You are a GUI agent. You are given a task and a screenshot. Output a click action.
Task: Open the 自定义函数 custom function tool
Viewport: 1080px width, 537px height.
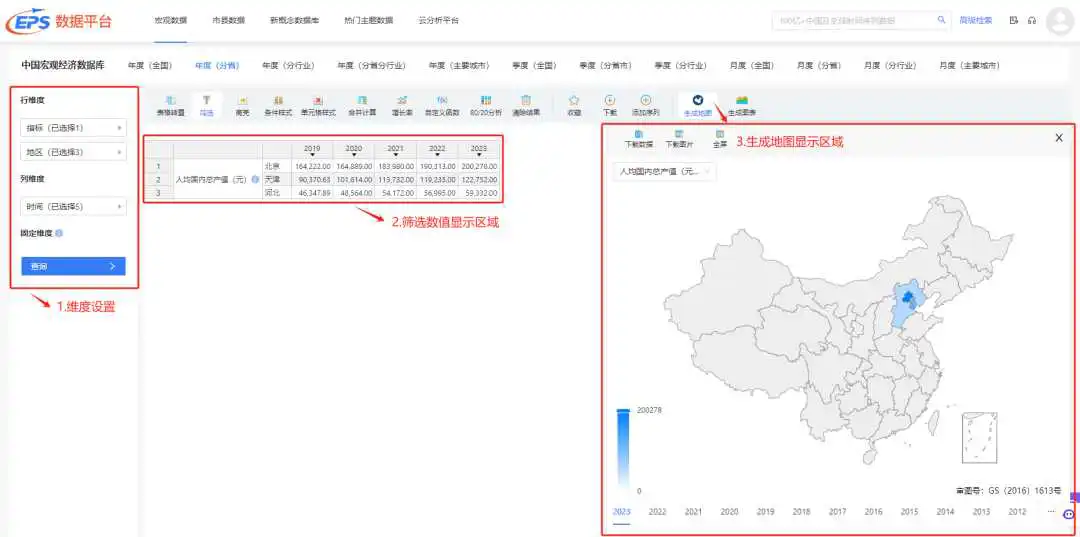click(x=442, y=105)
